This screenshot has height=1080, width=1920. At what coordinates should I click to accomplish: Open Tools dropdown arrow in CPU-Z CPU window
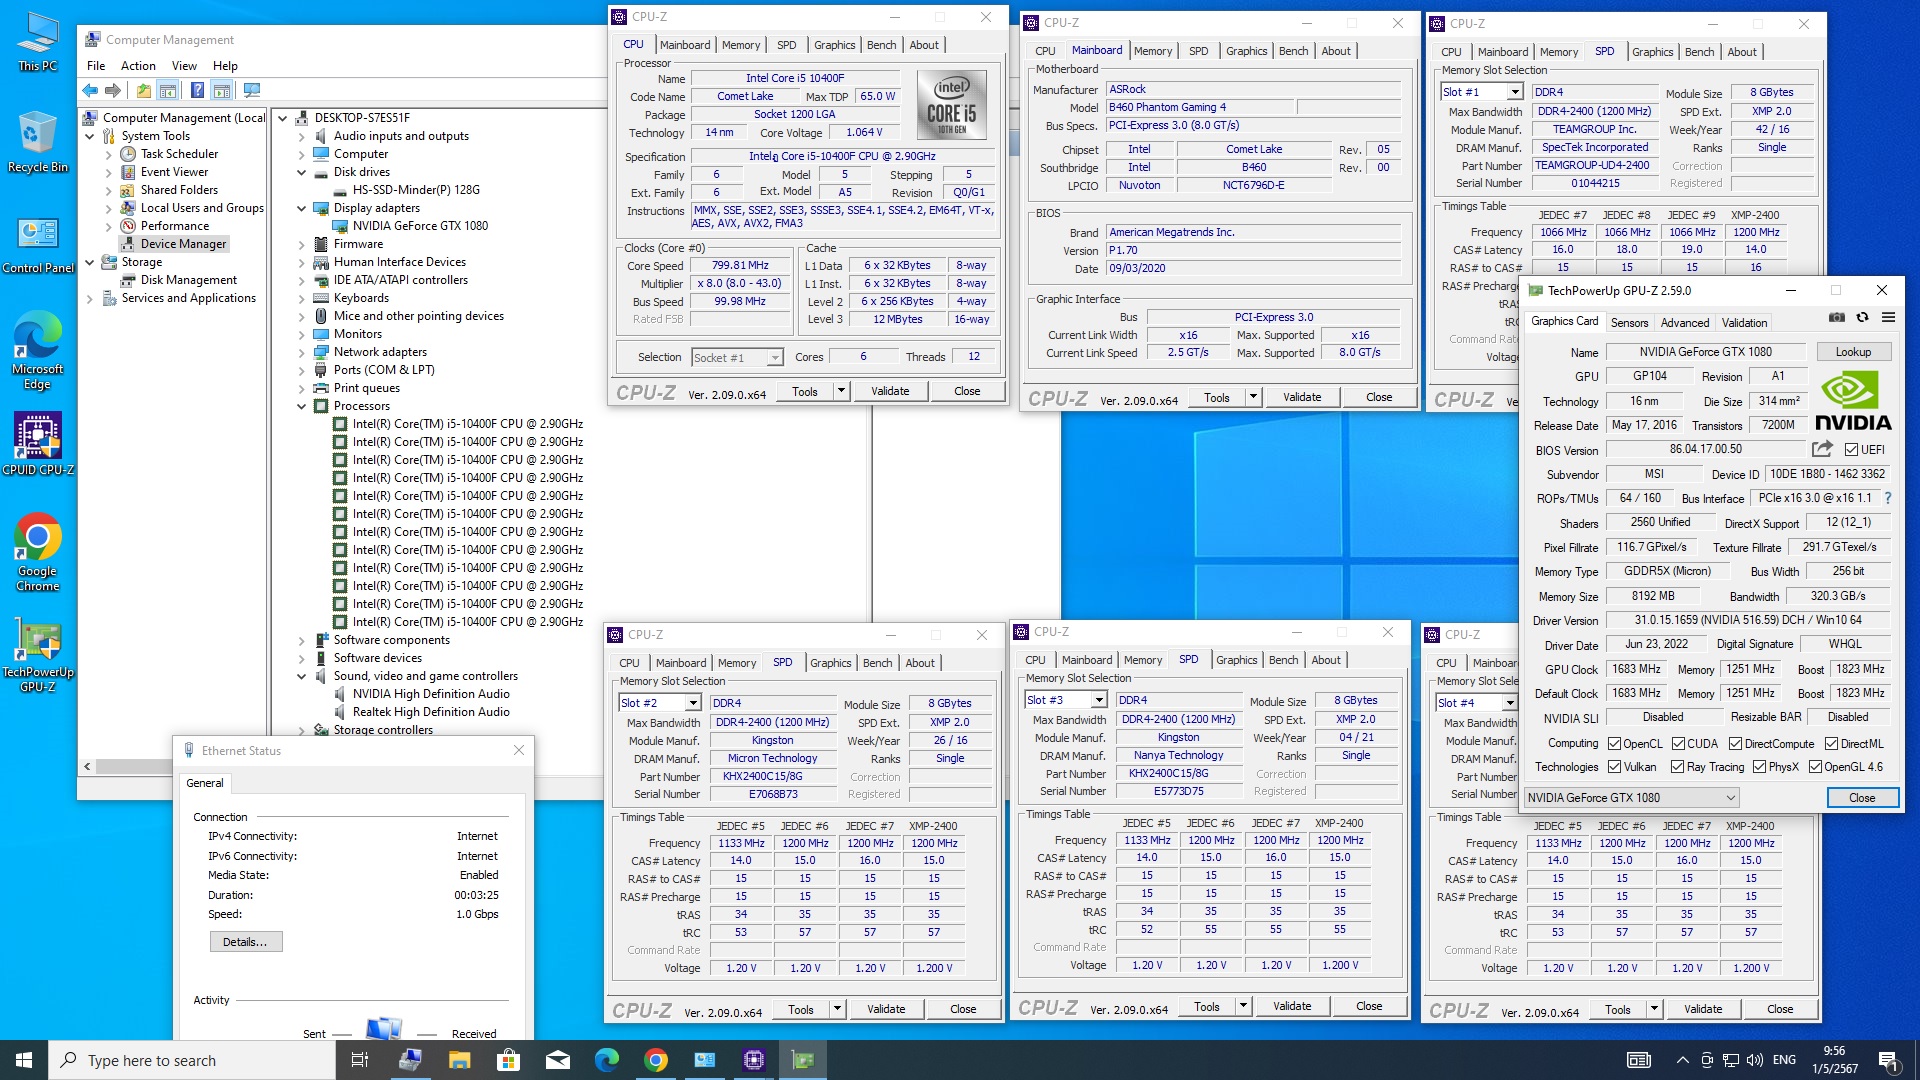(x=841, y=391)
